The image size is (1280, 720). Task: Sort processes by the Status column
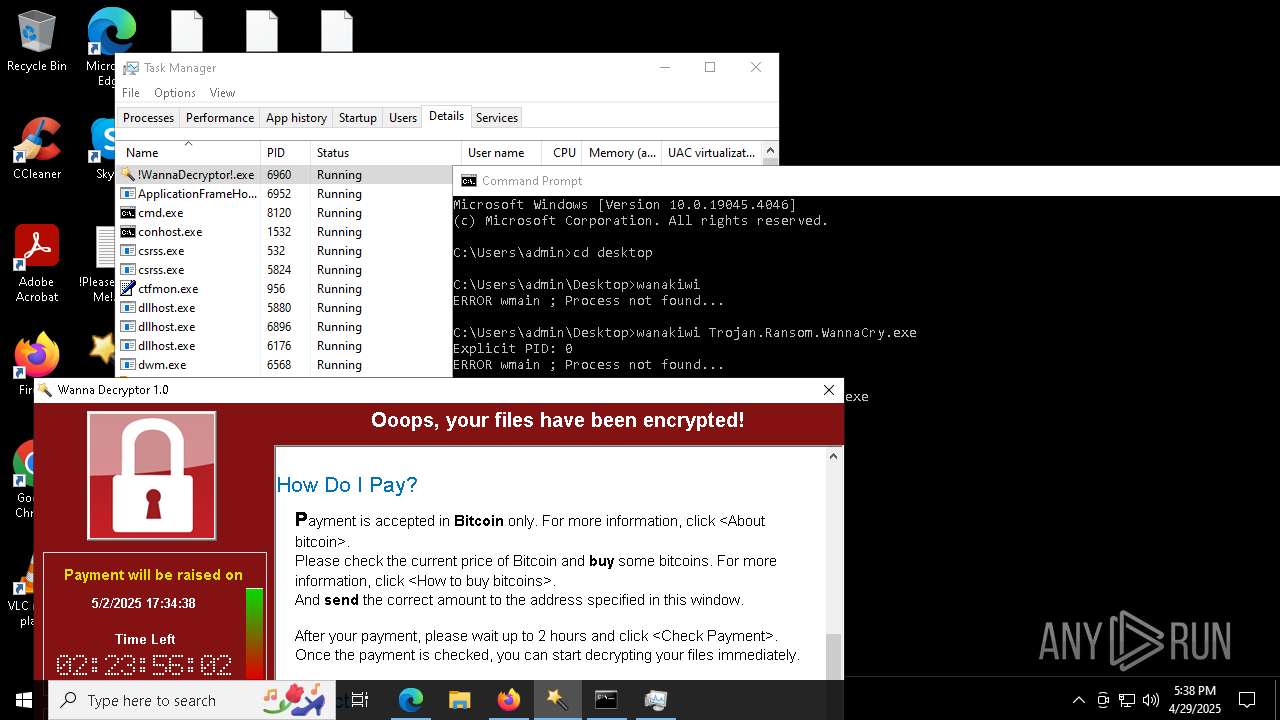(386, 153)
